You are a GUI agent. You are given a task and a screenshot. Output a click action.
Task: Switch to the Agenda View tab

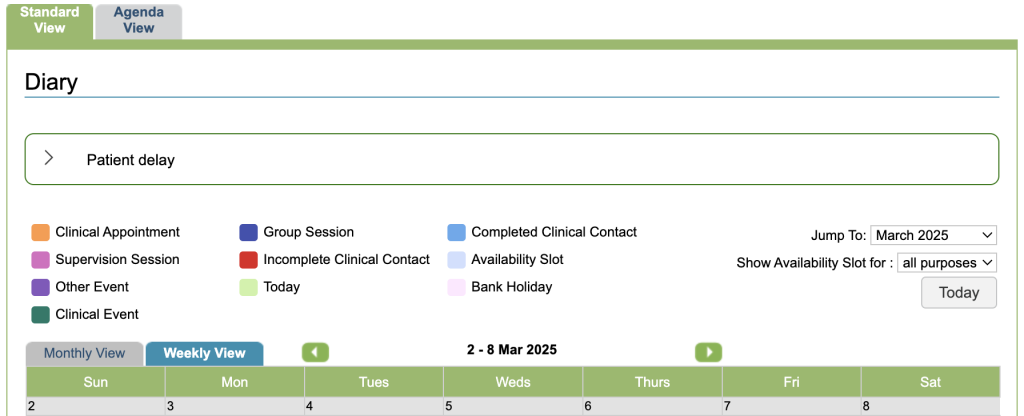pos(139,21)
